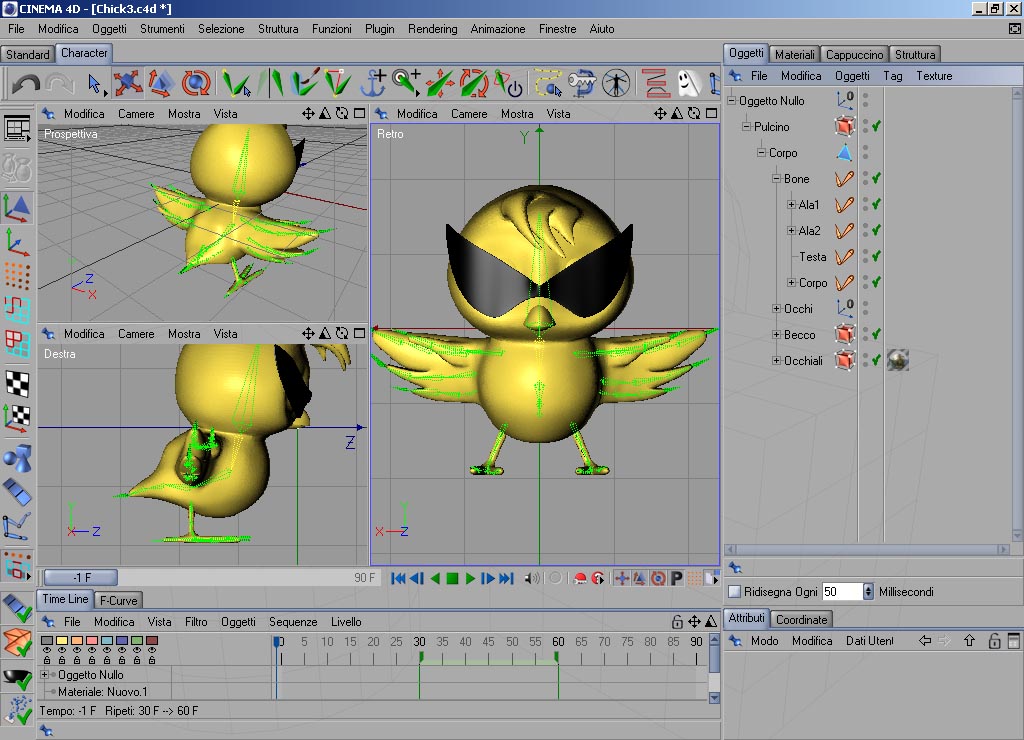Click the anchor with plus icon
The image size is (1024, 740).
pos(374,83)
